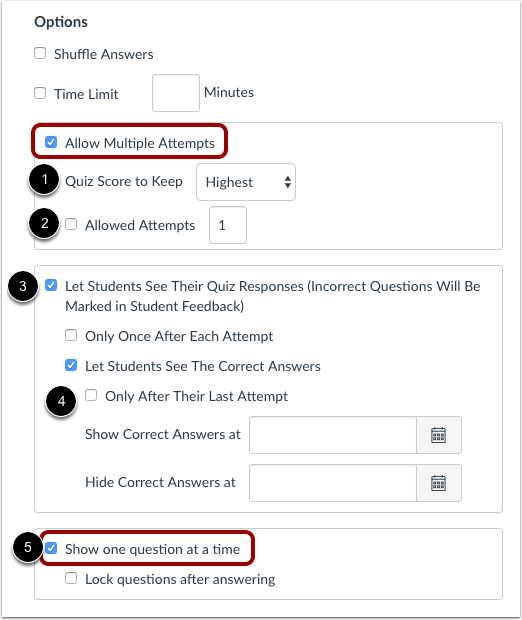Expand the Quiz Score to Keep dropdown
The image size is (522, 620).
246,182
